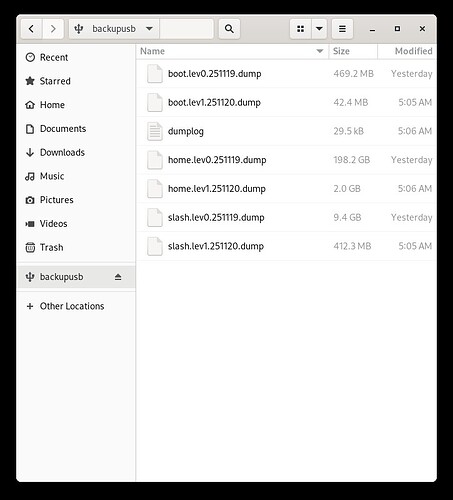Image resolution: width=453 pixels, height=500 pixels.
Task: Sort by the Size column header
Action: [353, 51]
